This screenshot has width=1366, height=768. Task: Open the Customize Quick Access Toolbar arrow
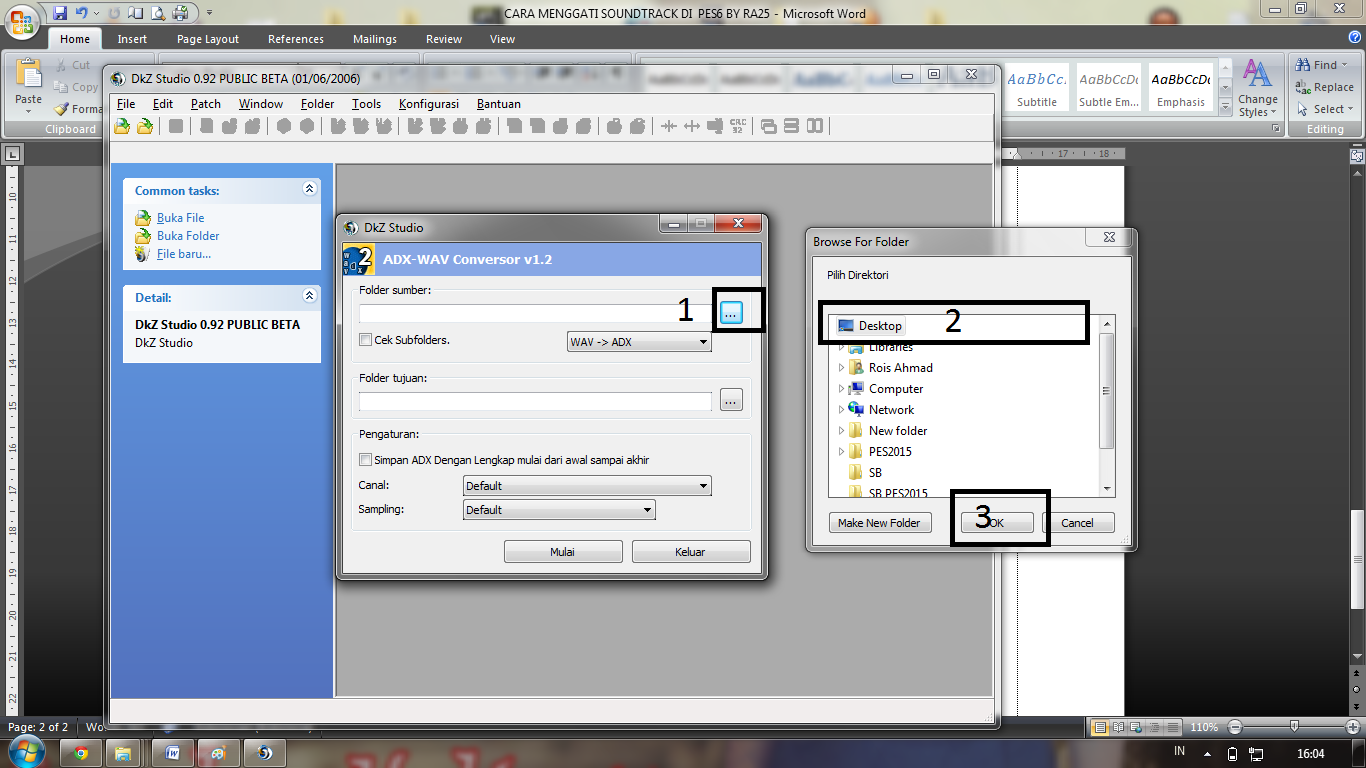tap(209, 13)
